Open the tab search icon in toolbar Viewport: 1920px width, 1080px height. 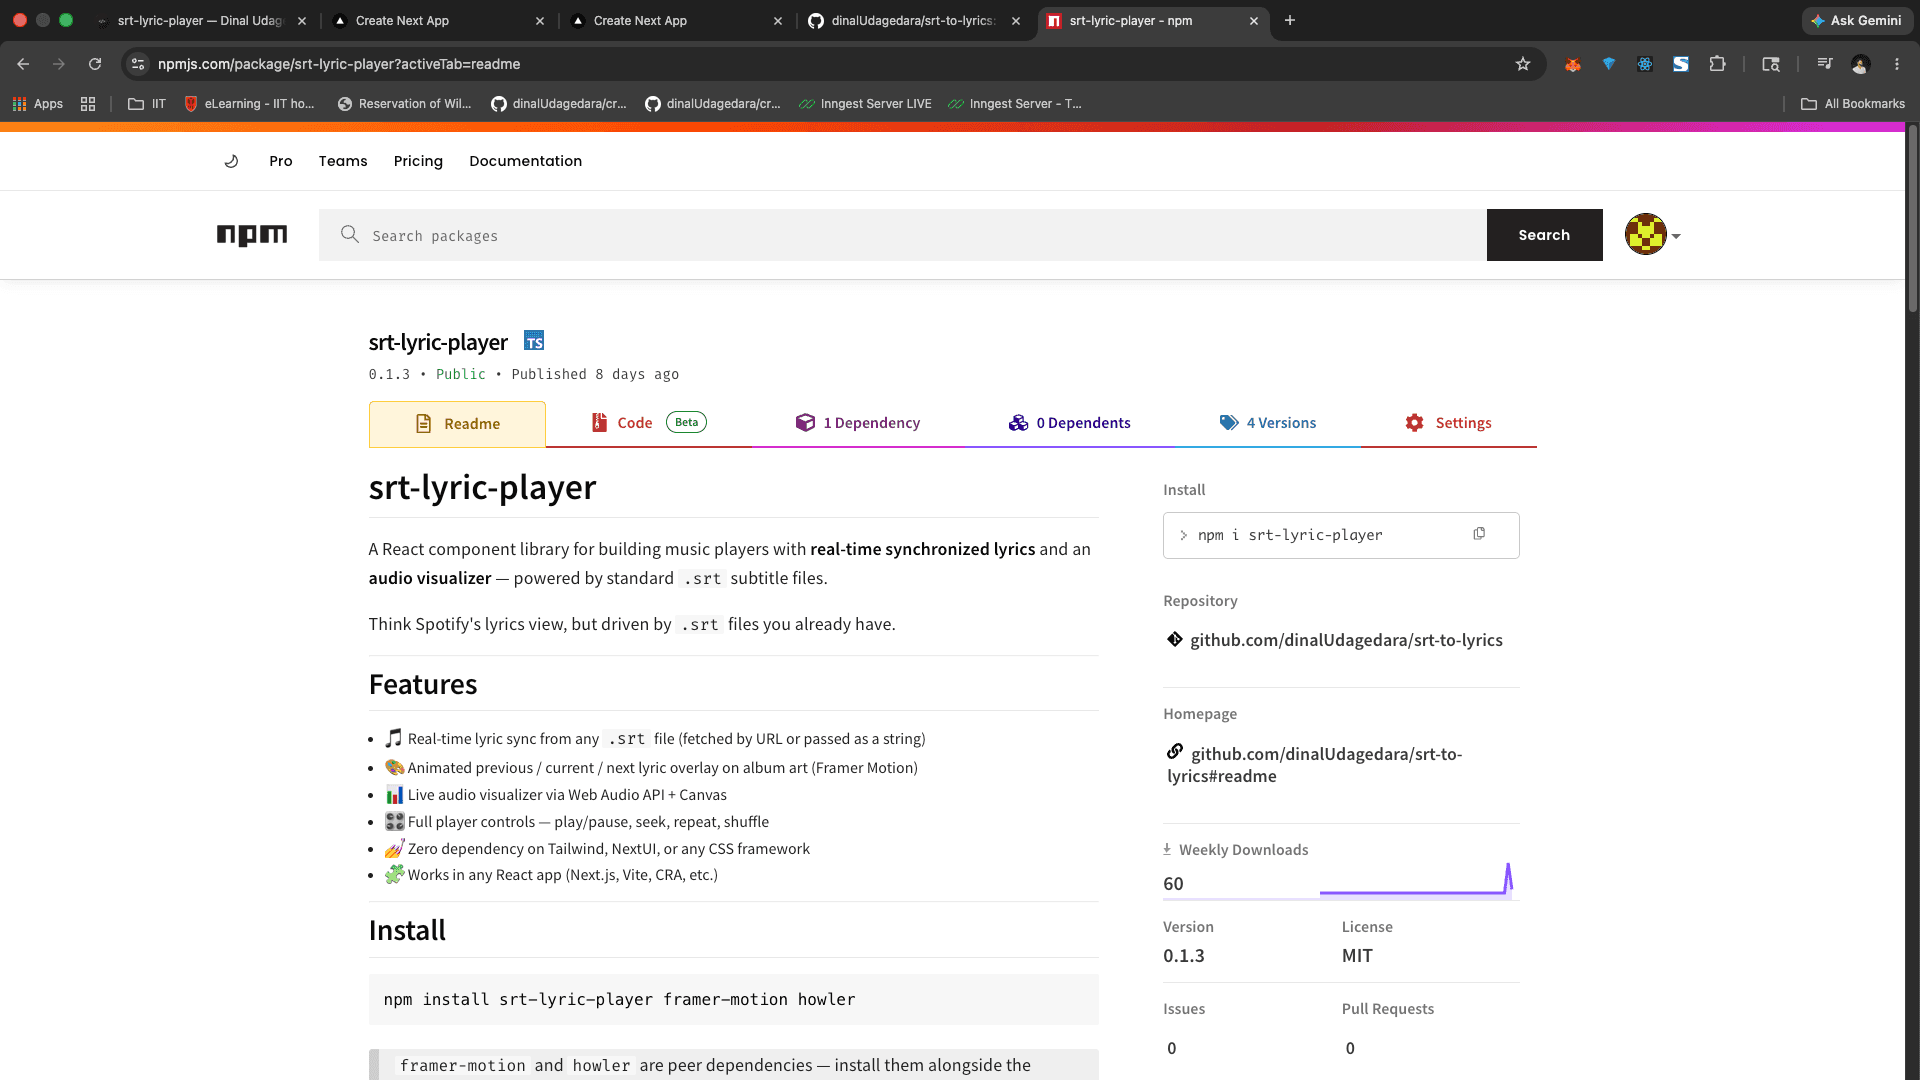point(1771,64)
